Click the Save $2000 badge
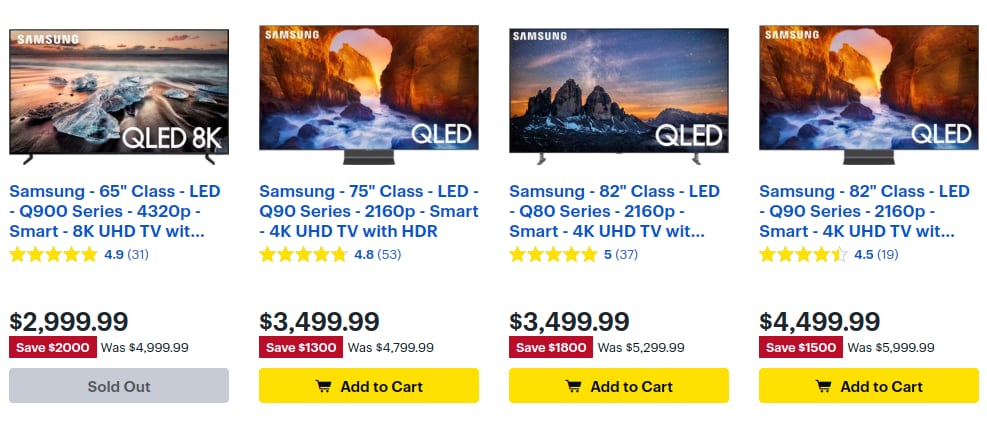 click(x=51, y=348)
